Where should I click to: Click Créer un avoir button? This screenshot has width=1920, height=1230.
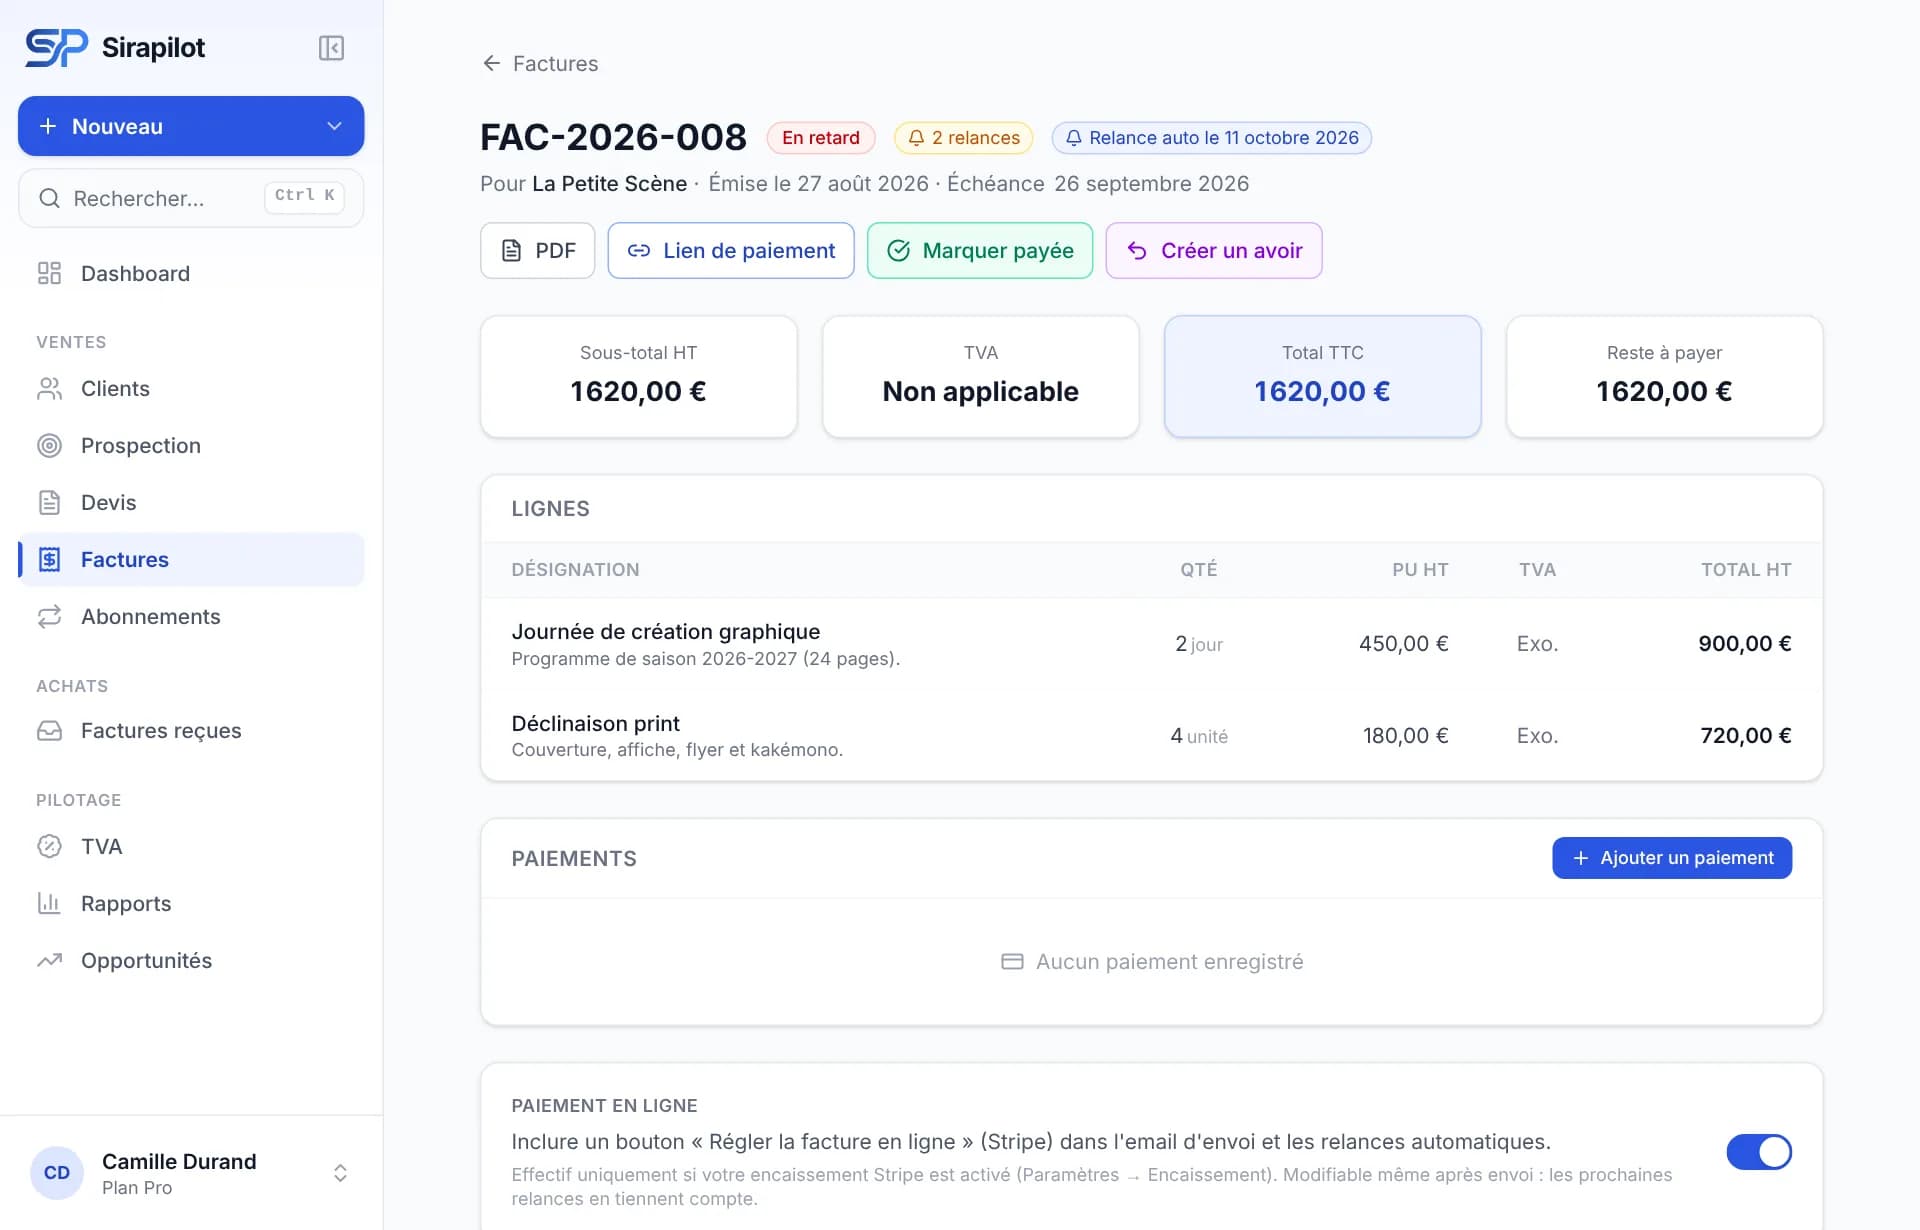[1214, 250]
